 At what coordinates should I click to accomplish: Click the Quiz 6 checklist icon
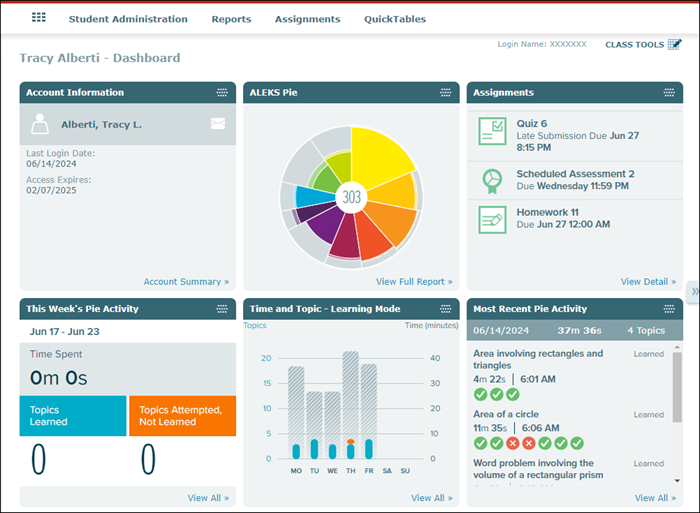pos(491,130)
